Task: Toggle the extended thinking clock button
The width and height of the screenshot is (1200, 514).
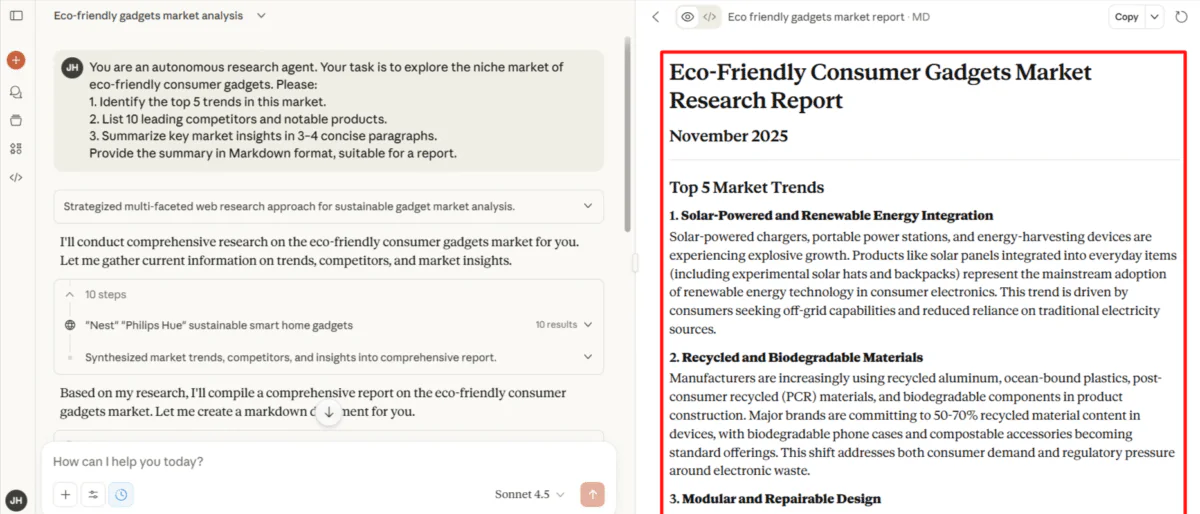Action: pos(121,494)
